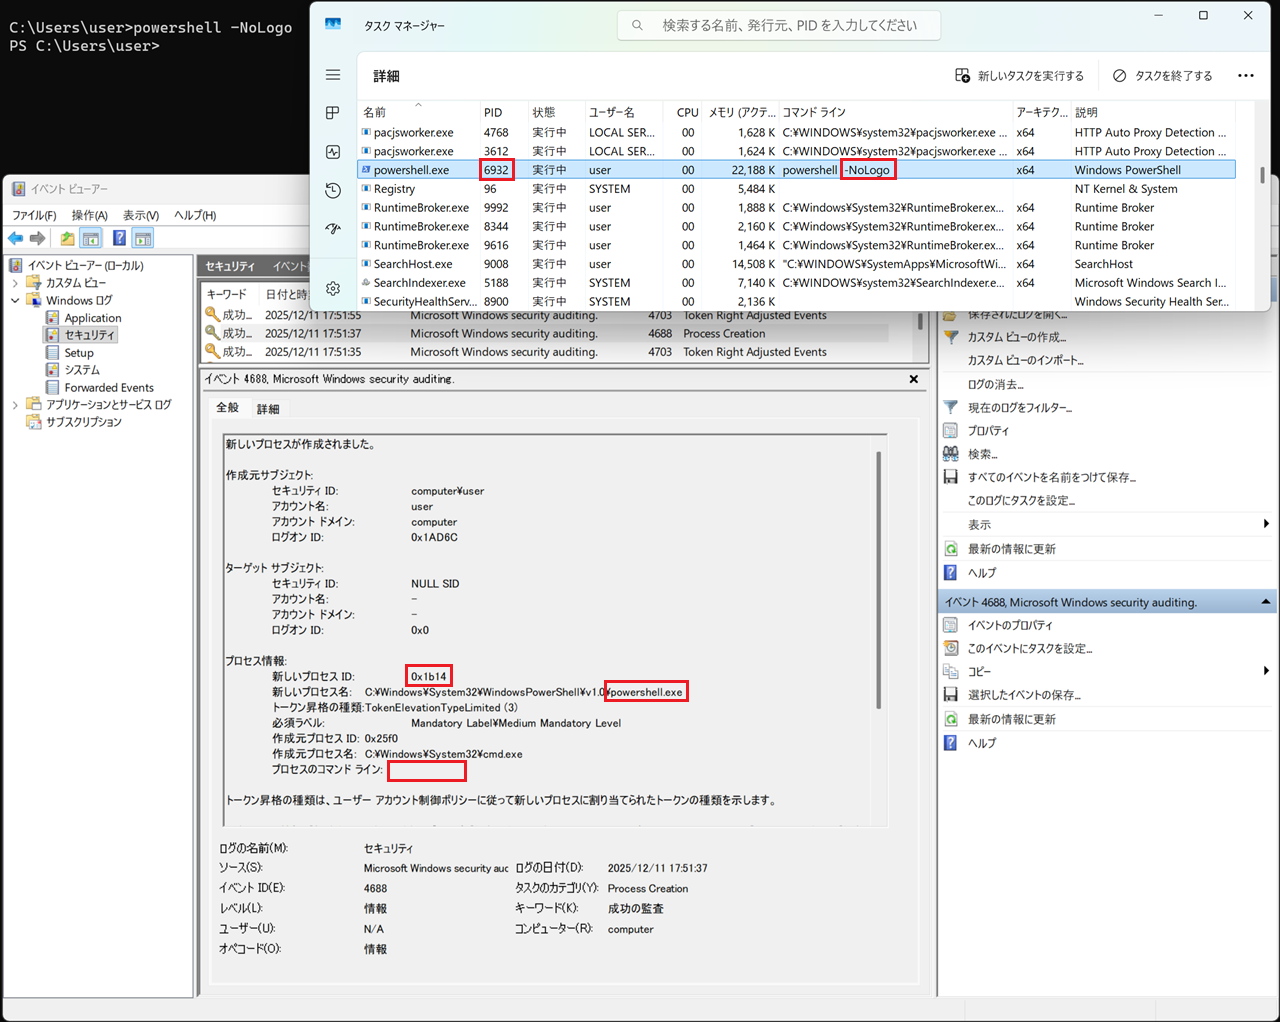Collapse the Windows ログ tree node
Screen dimensions: 1280x1022
[x=15, y=300]
